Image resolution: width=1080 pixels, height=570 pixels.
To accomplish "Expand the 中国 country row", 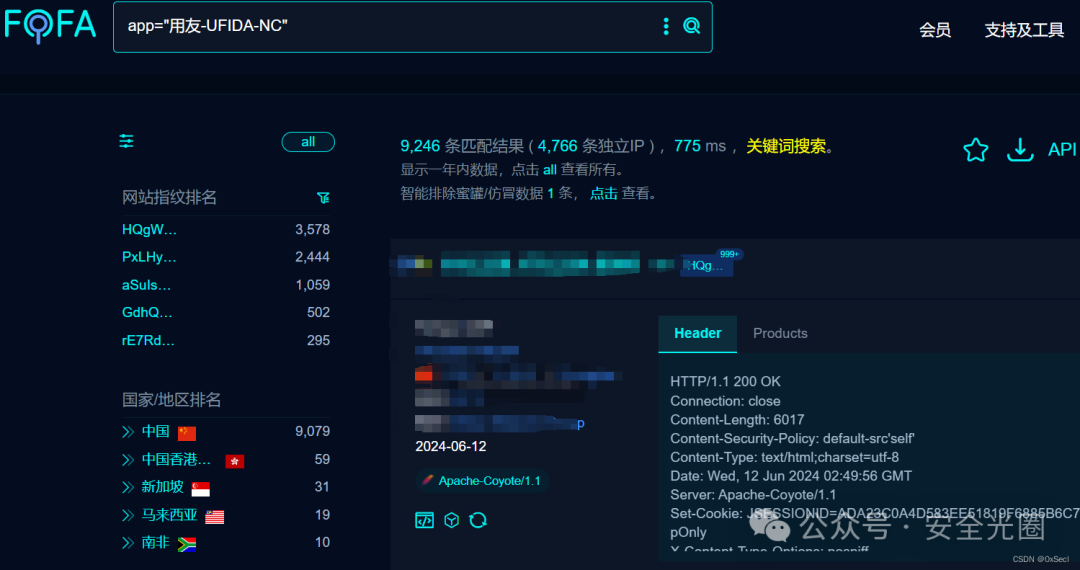I will 127,432.
